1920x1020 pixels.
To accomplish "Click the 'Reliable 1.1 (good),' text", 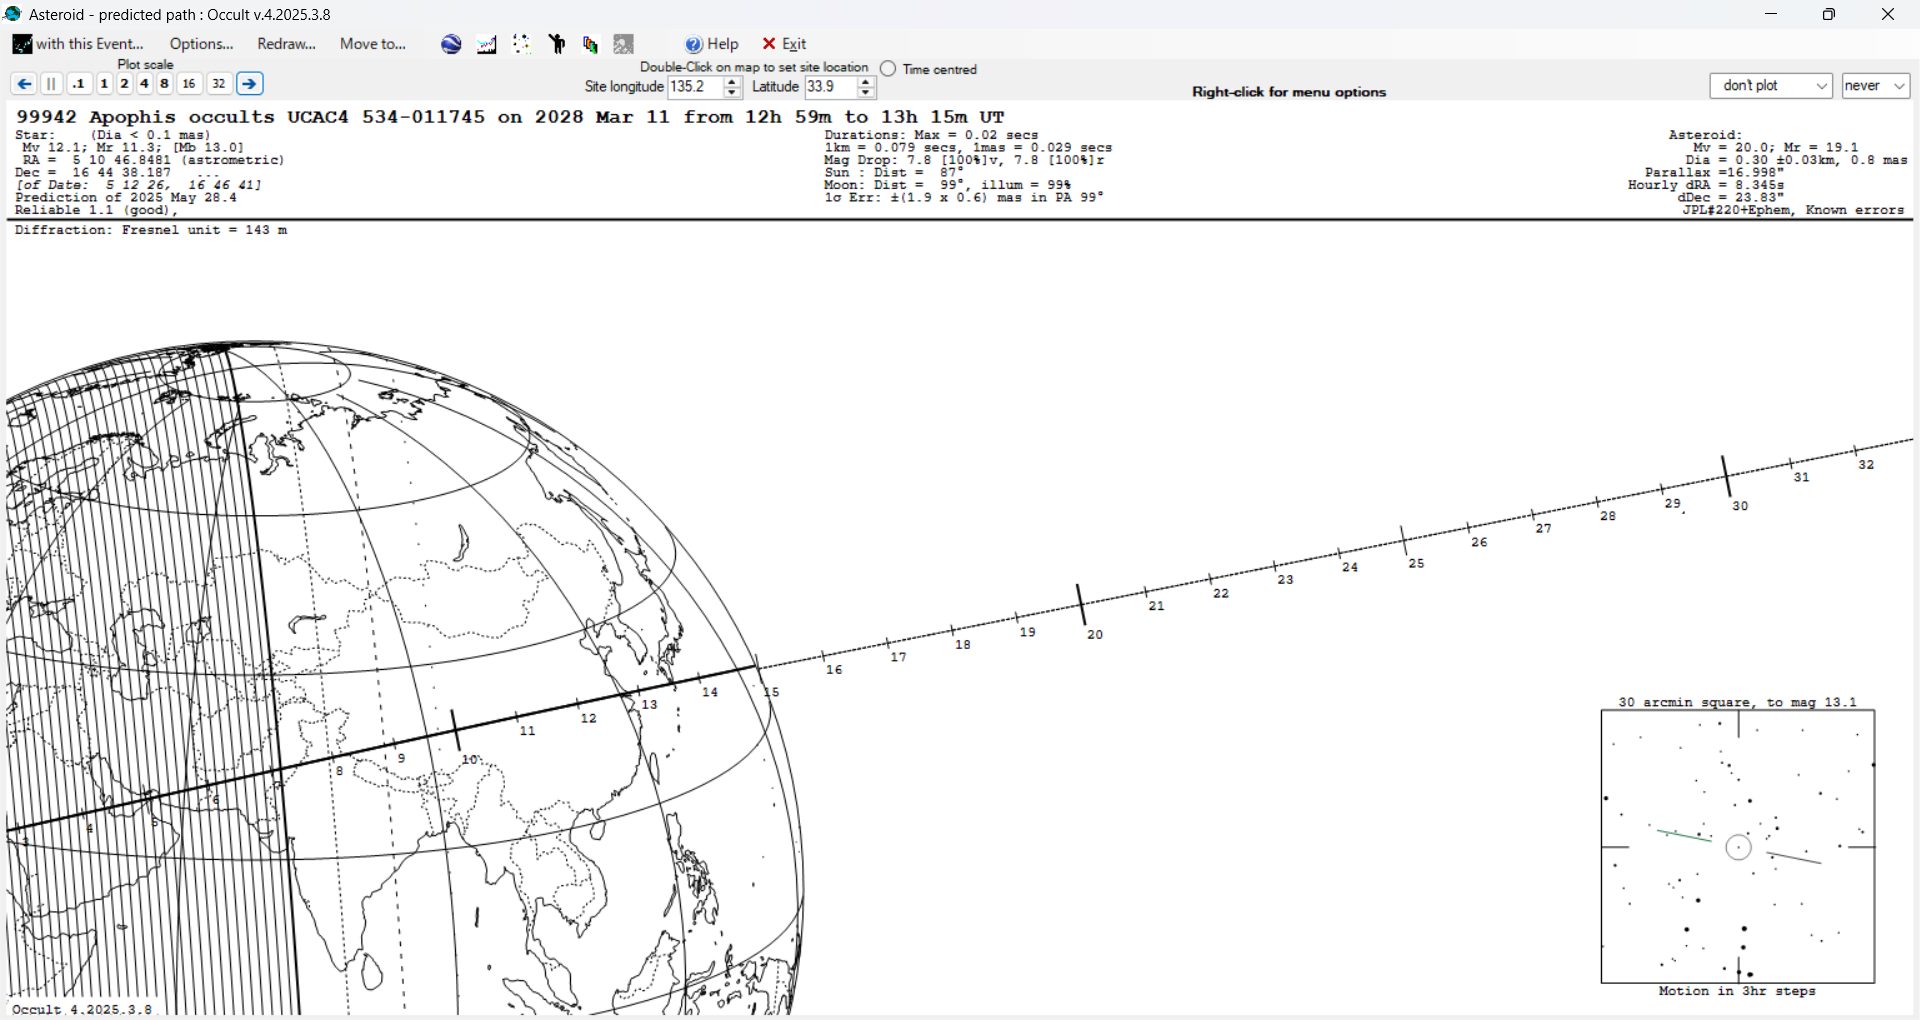I will (x=96, y=210).
